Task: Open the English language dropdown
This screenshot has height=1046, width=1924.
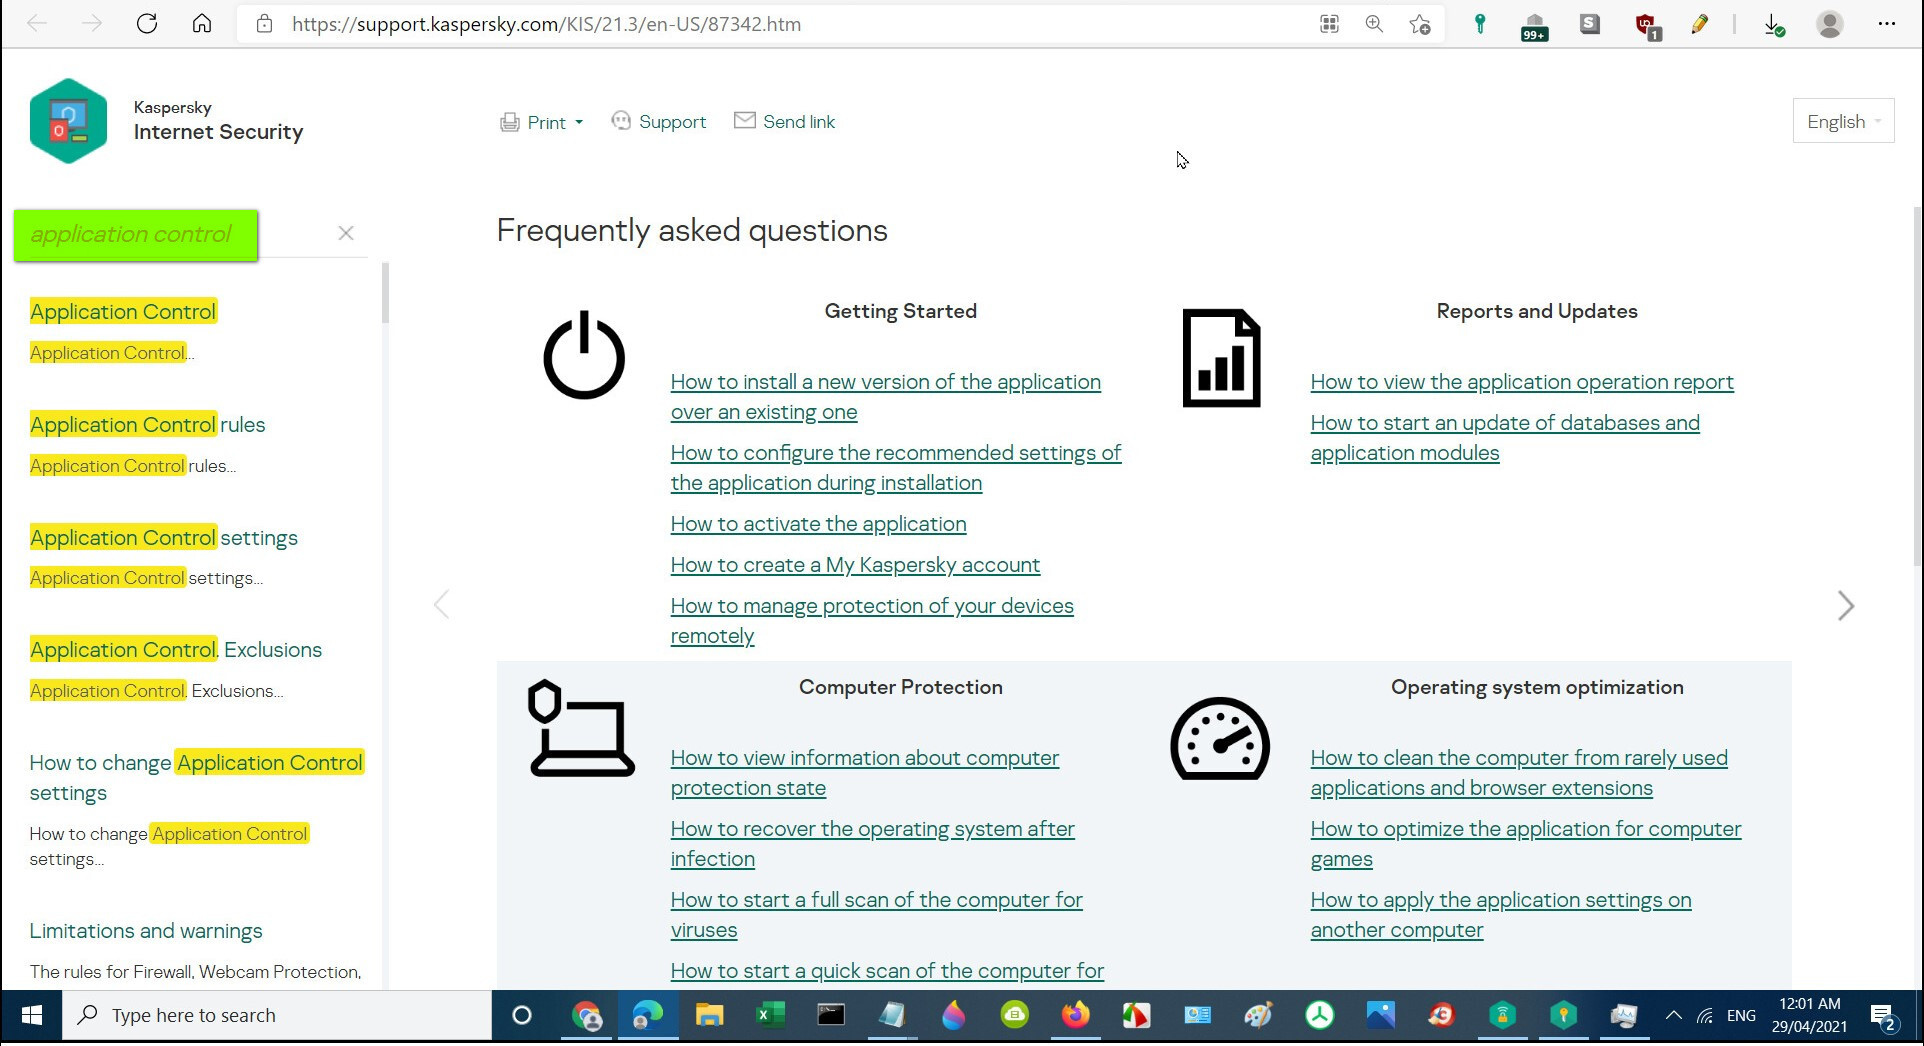Action: 1843,121
